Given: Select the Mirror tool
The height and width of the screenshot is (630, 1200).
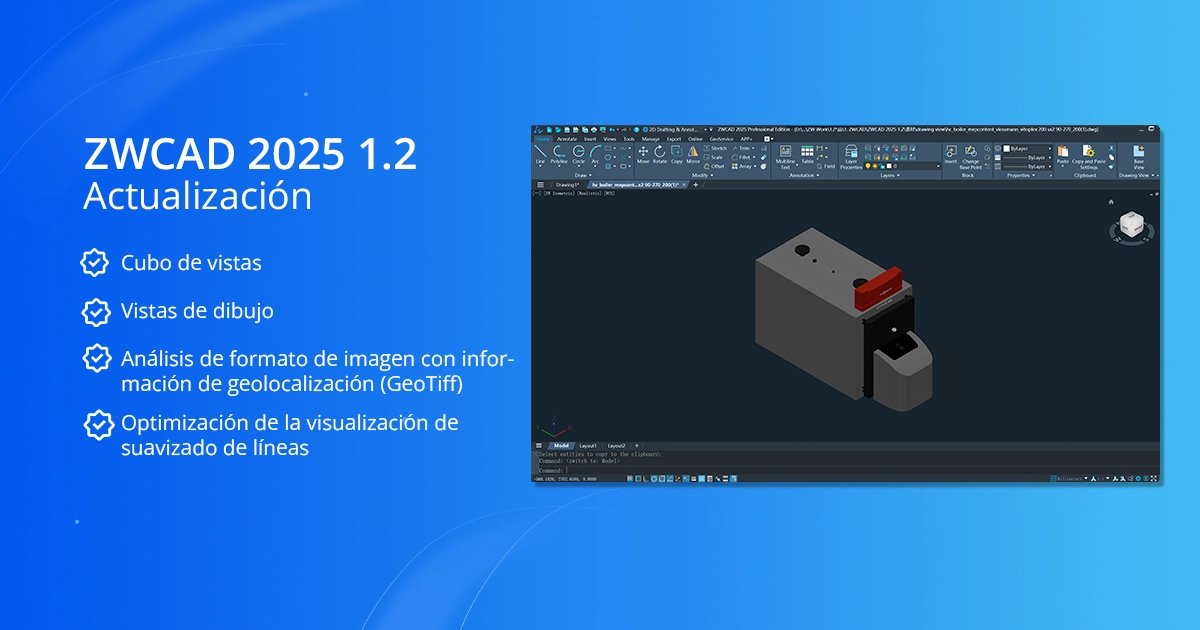Looking at the screenshot, I should tap(693, 153).
